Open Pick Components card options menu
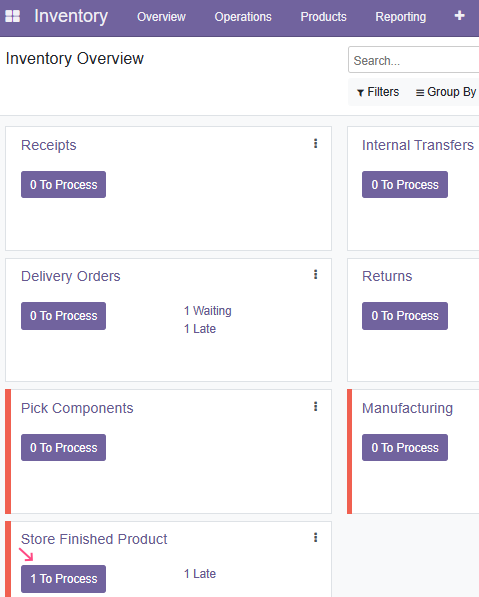The height and width of the screenshot is (597, 479). 315,407
